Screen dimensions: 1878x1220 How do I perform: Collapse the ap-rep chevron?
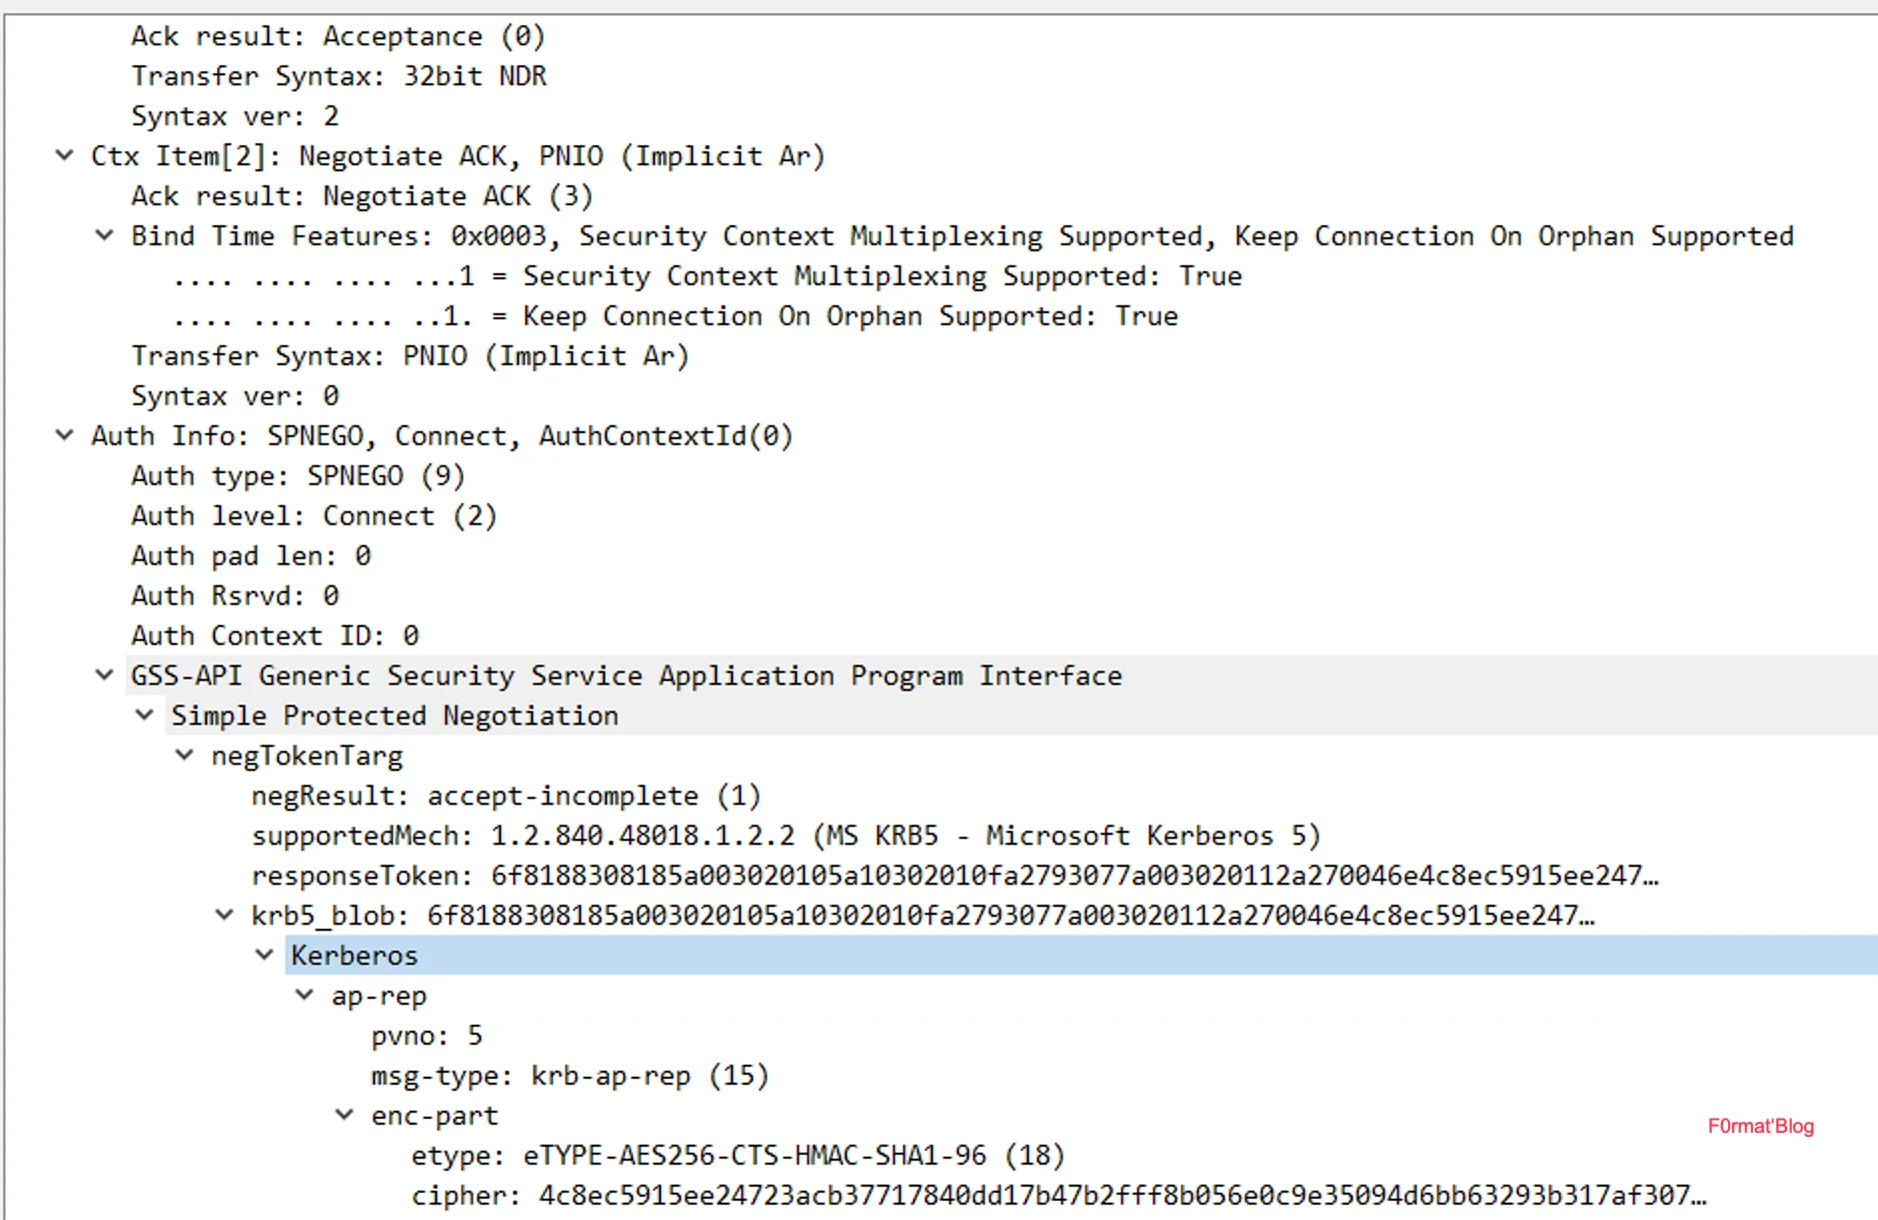click(x=304, y=996)
